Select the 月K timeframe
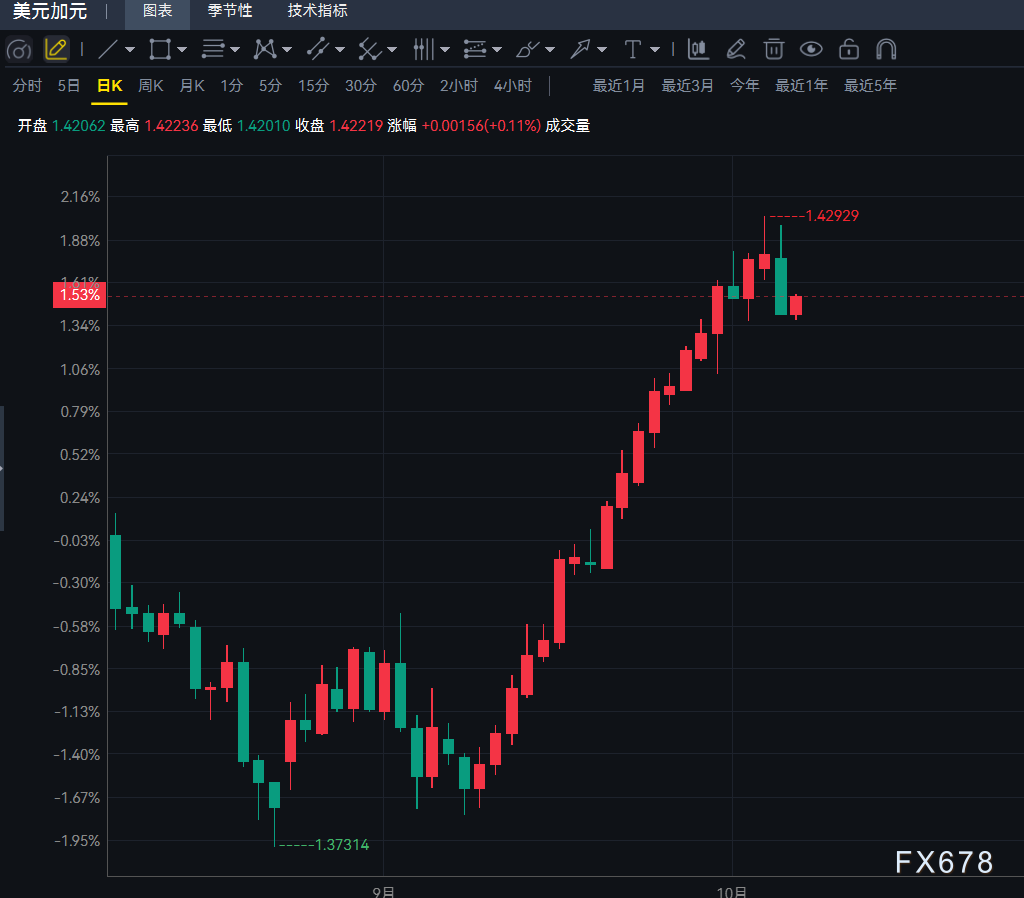This screenshot has width=1024, height=898. point(192,86)
